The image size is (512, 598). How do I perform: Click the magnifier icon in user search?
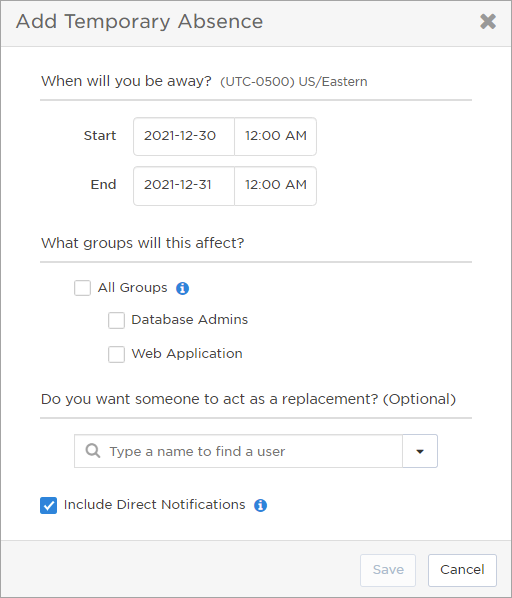tap(93, 451)
